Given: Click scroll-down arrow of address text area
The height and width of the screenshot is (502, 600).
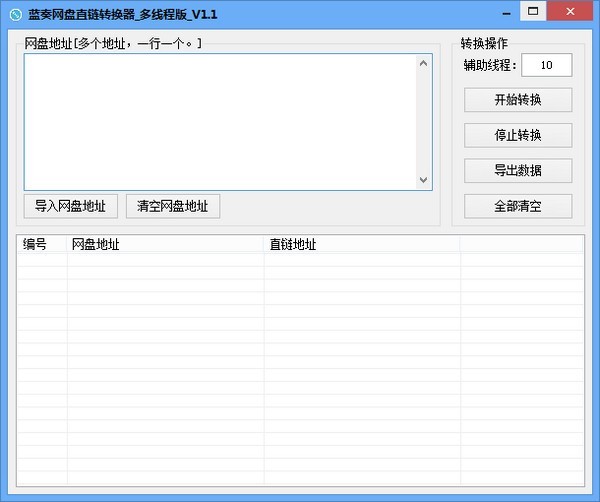Looking at the screenshot, I should pos(423,180).
